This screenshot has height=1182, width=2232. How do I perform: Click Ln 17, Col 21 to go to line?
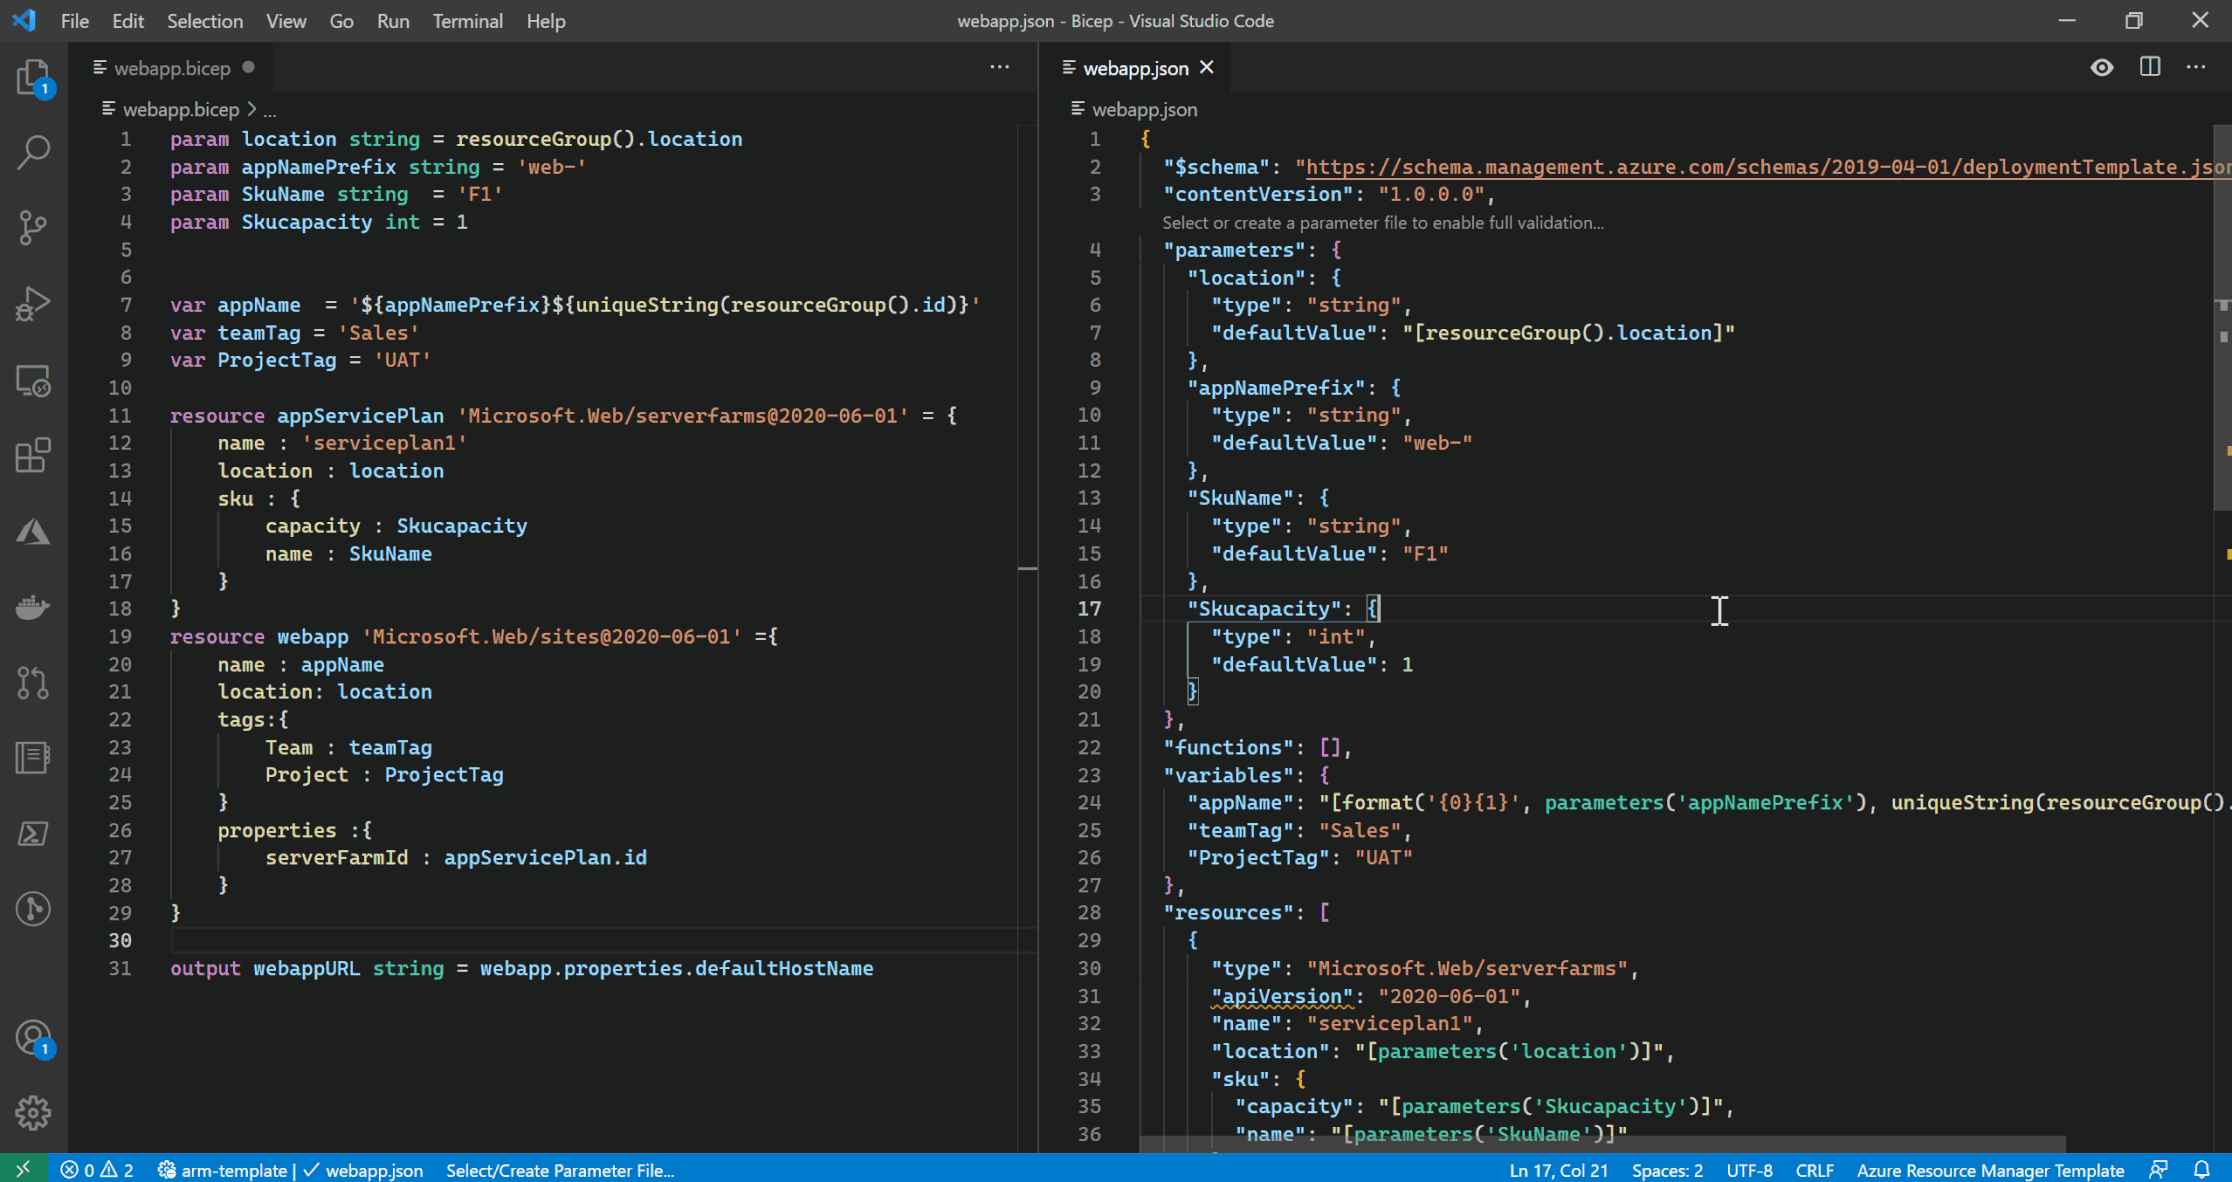(x=1558, y=1169)
